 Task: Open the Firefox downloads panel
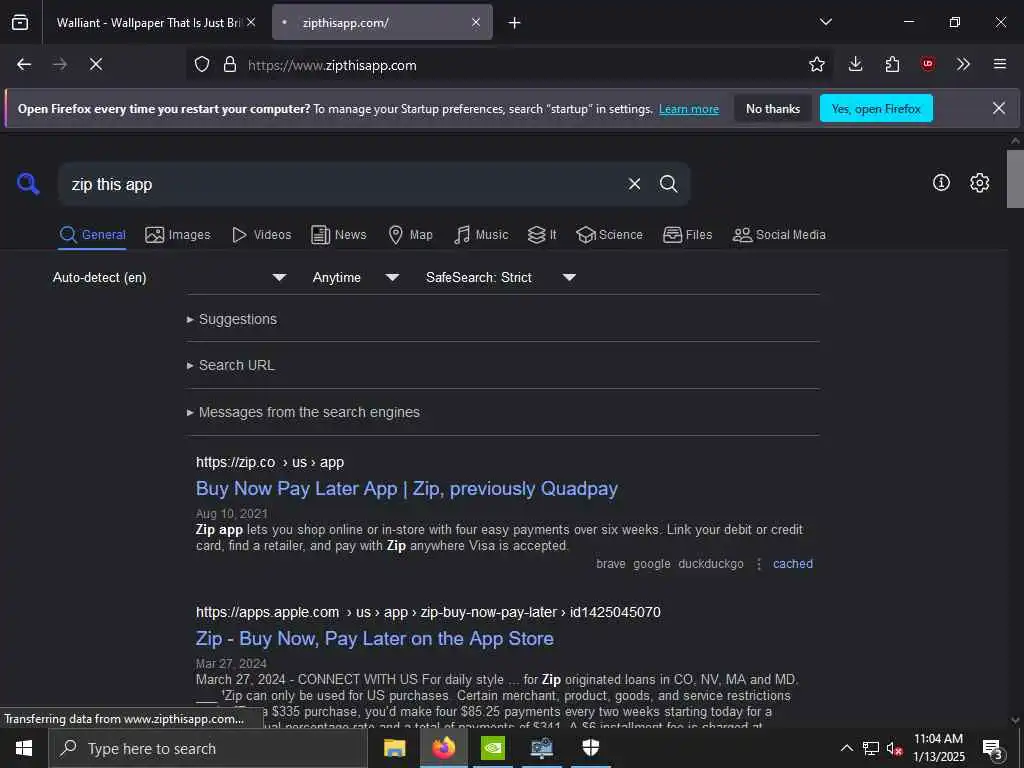click(856, 64)
